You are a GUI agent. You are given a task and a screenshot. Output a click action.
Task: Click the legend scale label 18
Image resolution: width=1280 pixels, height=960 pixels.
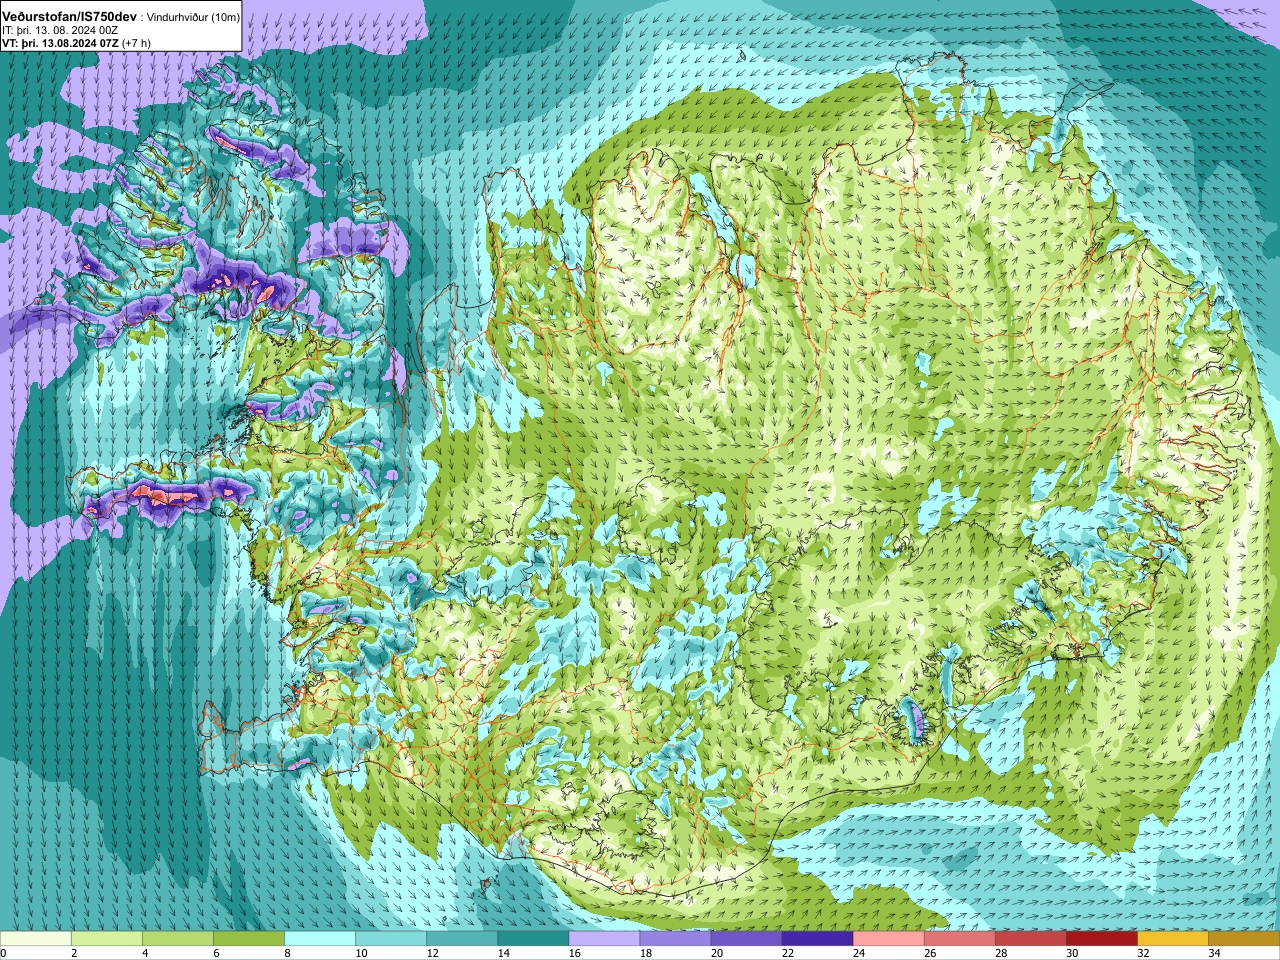point(645,953)
